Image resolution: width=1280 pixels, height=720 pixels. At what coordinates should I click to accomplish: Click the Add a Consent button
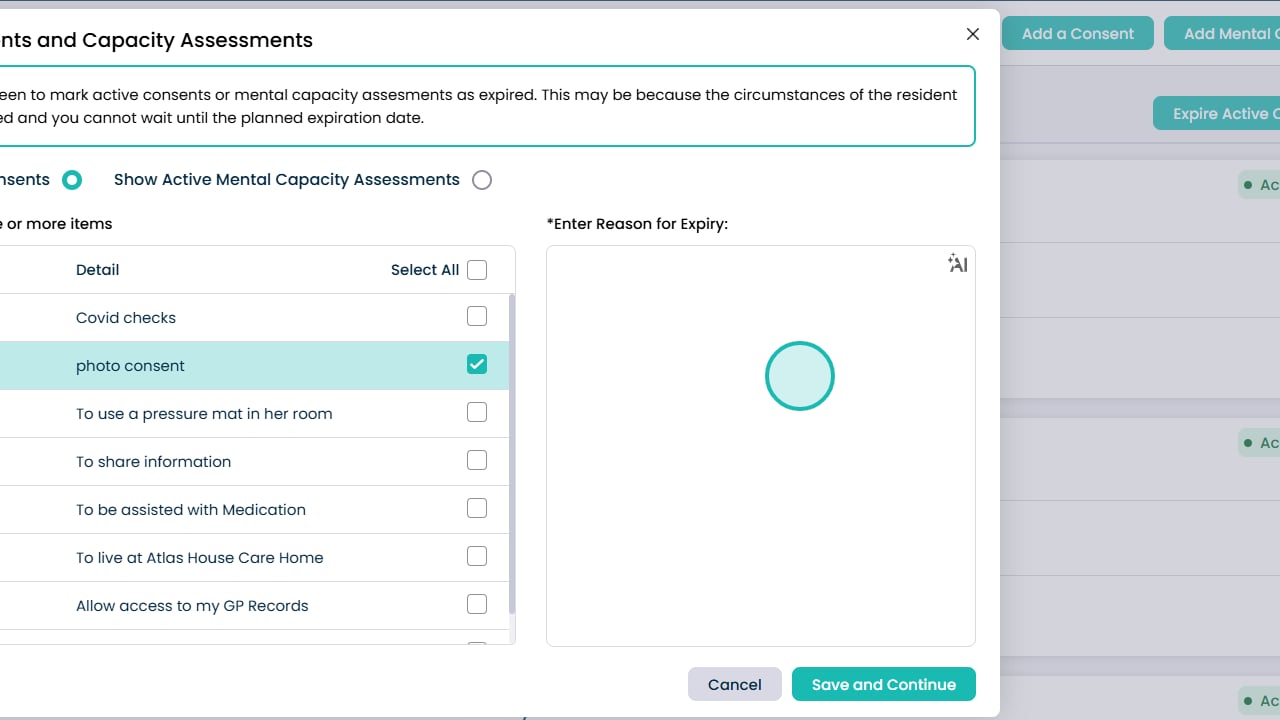click(1077, 34)
